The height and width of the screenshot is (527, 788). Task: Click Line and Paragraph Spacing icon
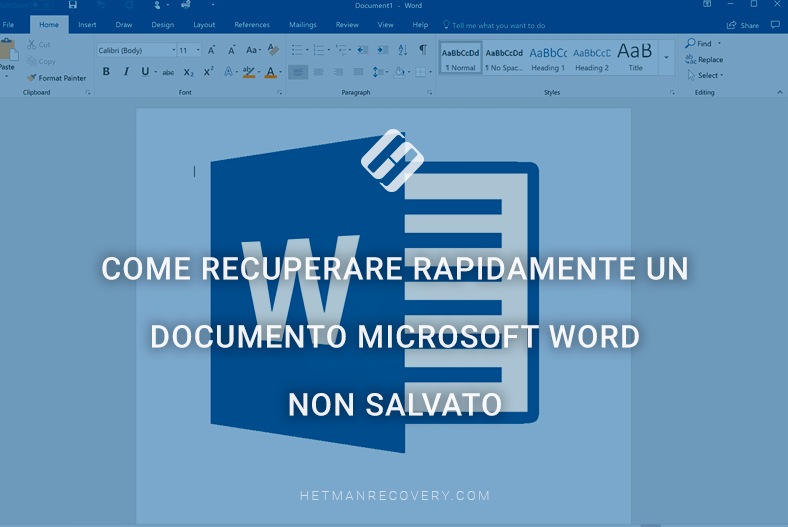pos(378,72)
